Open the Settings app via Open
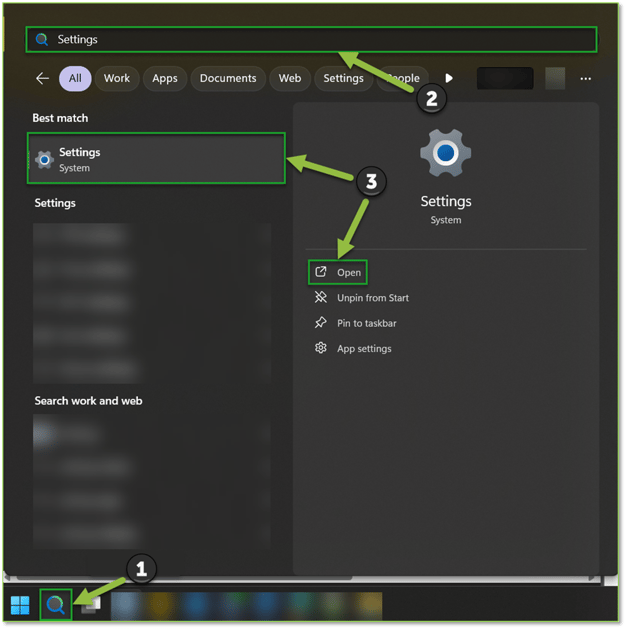 click(x=337, y=272)
